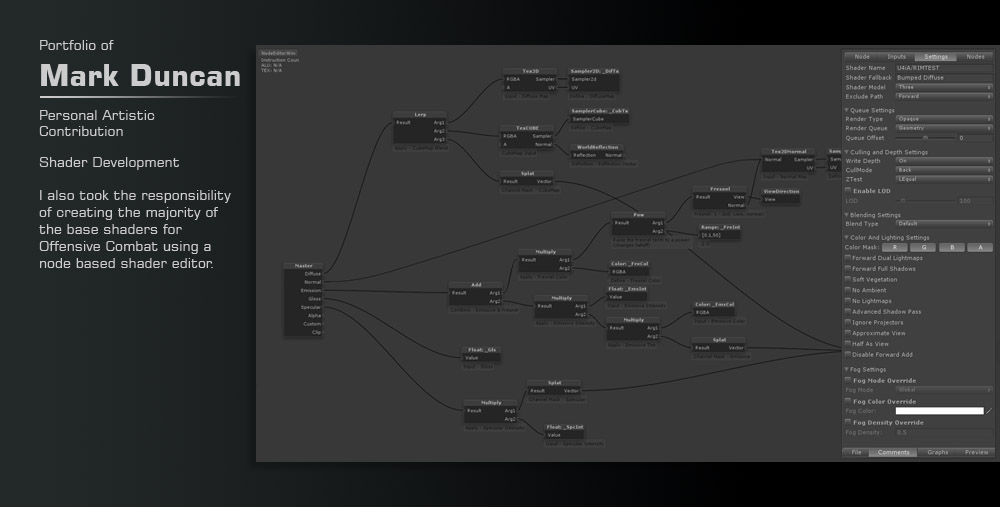1000x507 pixels.
Task: Collapse the Queue Settings section
Action: tap(847, 110)
